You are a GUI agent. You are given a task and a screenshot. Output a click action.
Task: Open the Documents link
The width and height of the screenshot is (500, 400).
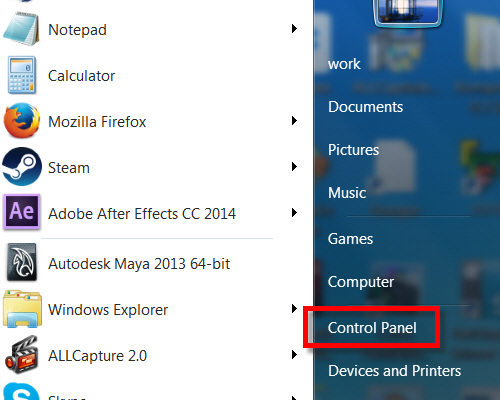(x=366, y=107)
